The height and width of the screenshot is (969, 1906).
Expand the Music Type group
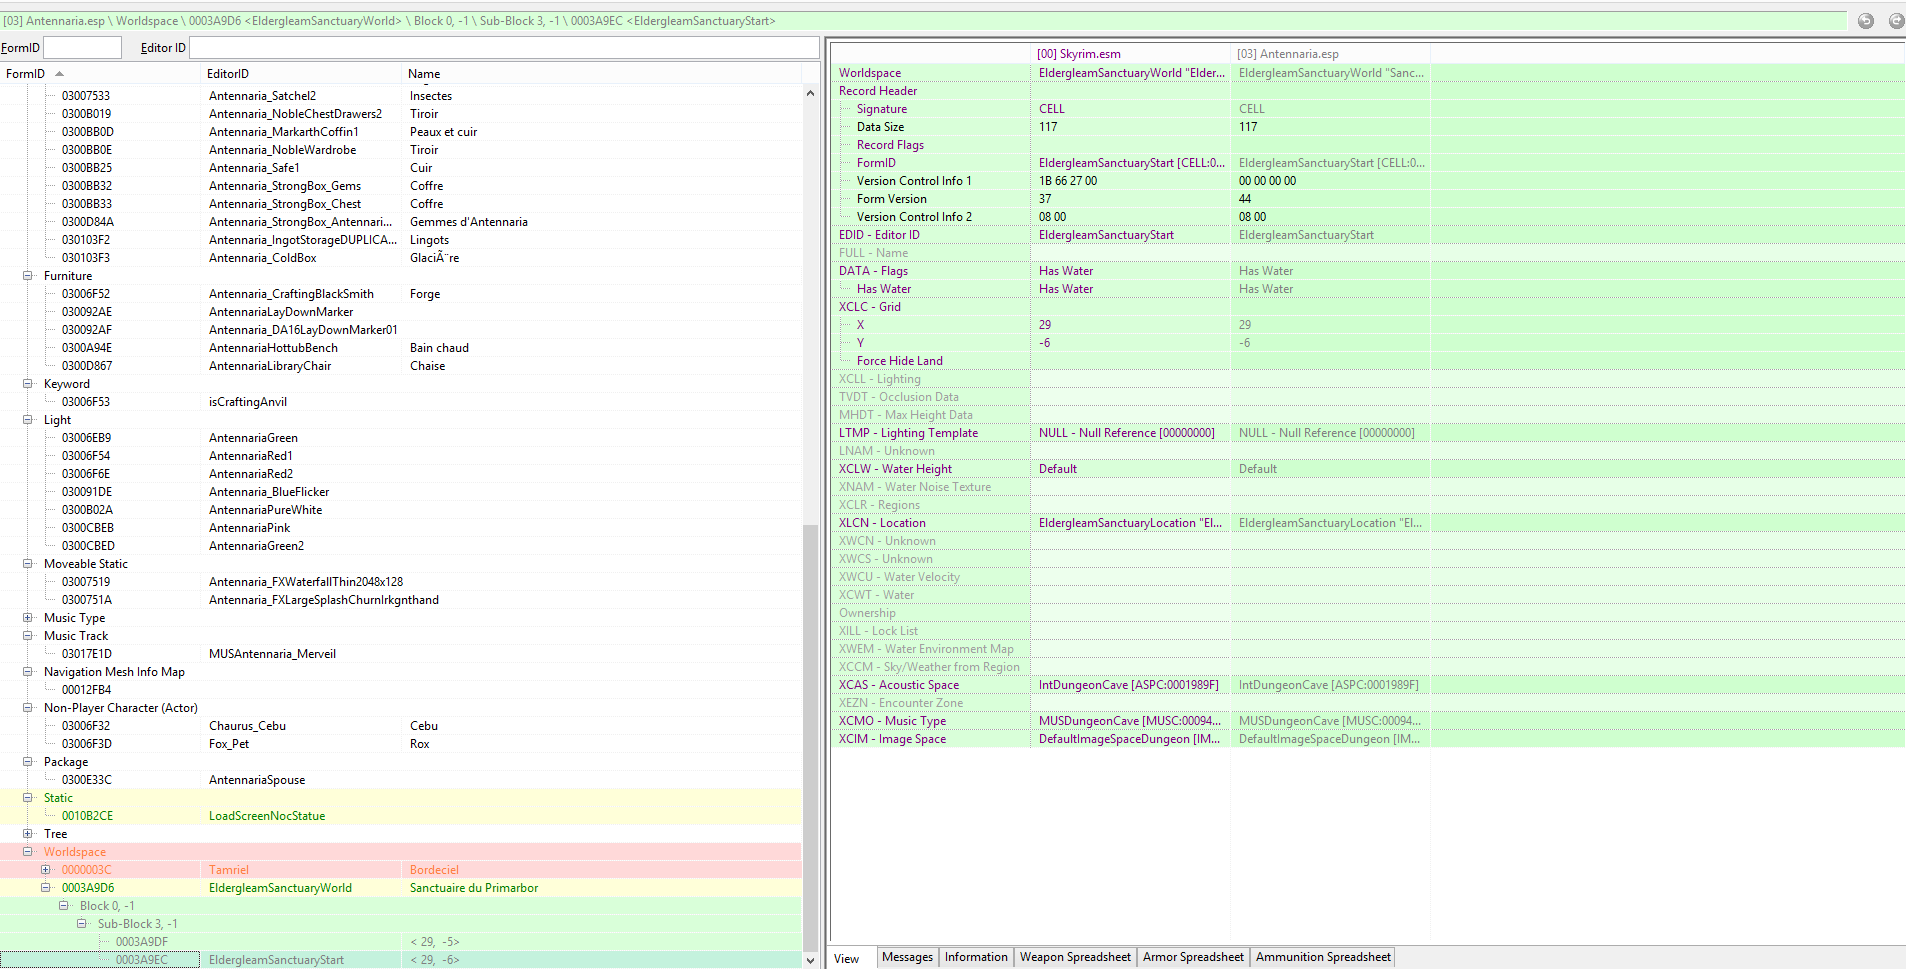[x=28, y=618]
